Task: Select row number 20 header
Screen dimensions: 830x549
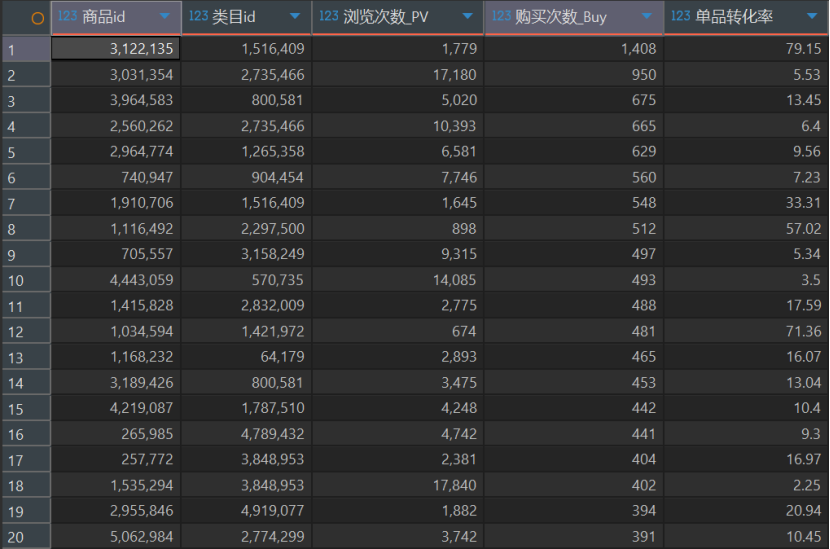Action: [26, 537]
